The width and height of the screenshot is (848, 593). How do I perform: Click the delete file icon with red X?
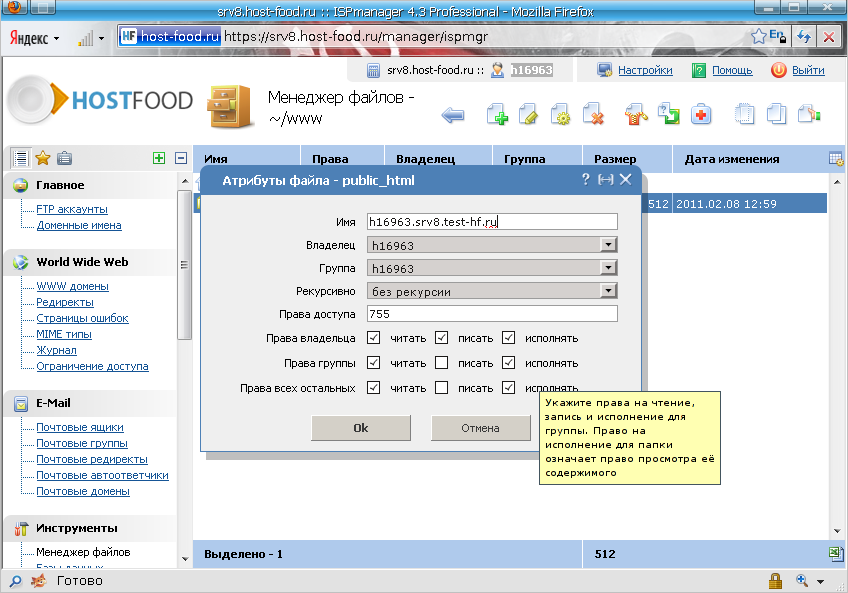593,116
